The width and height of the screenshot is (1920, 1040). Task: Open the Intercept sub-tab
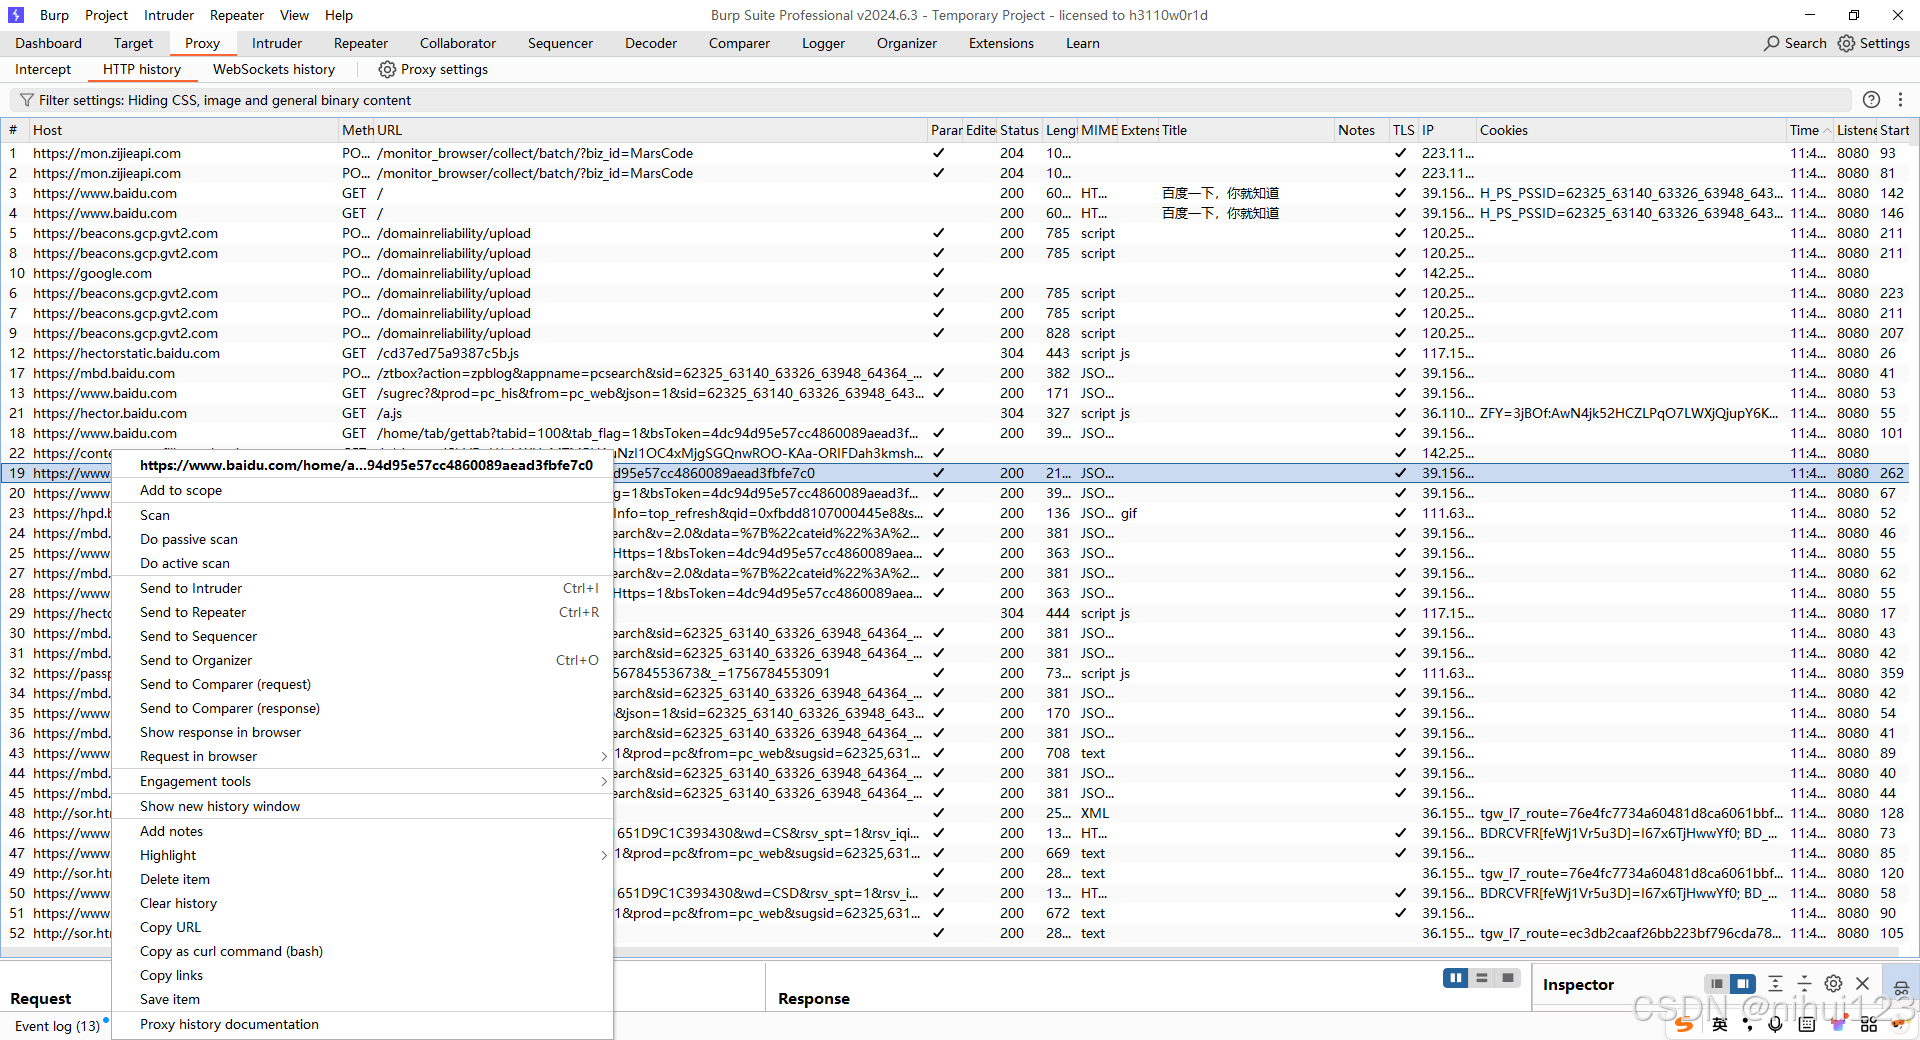click(43, 69)
